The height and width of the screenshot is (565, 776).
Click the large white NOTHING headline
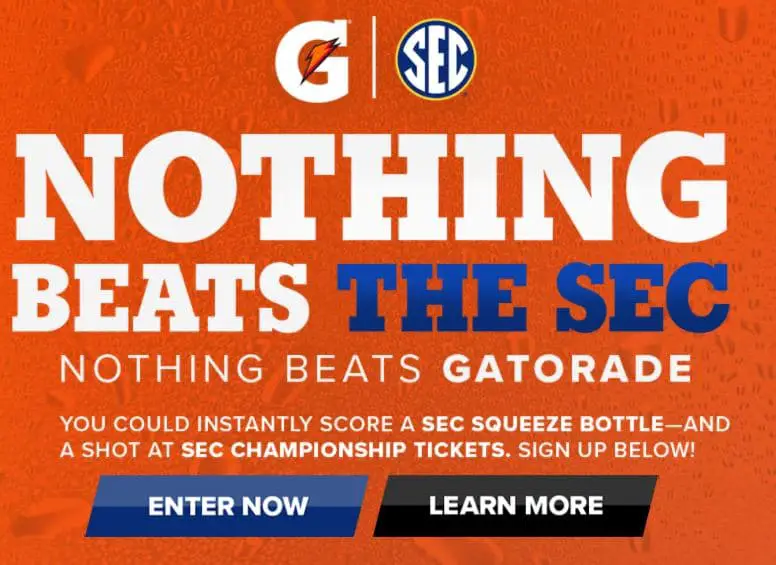click(372, 187)
